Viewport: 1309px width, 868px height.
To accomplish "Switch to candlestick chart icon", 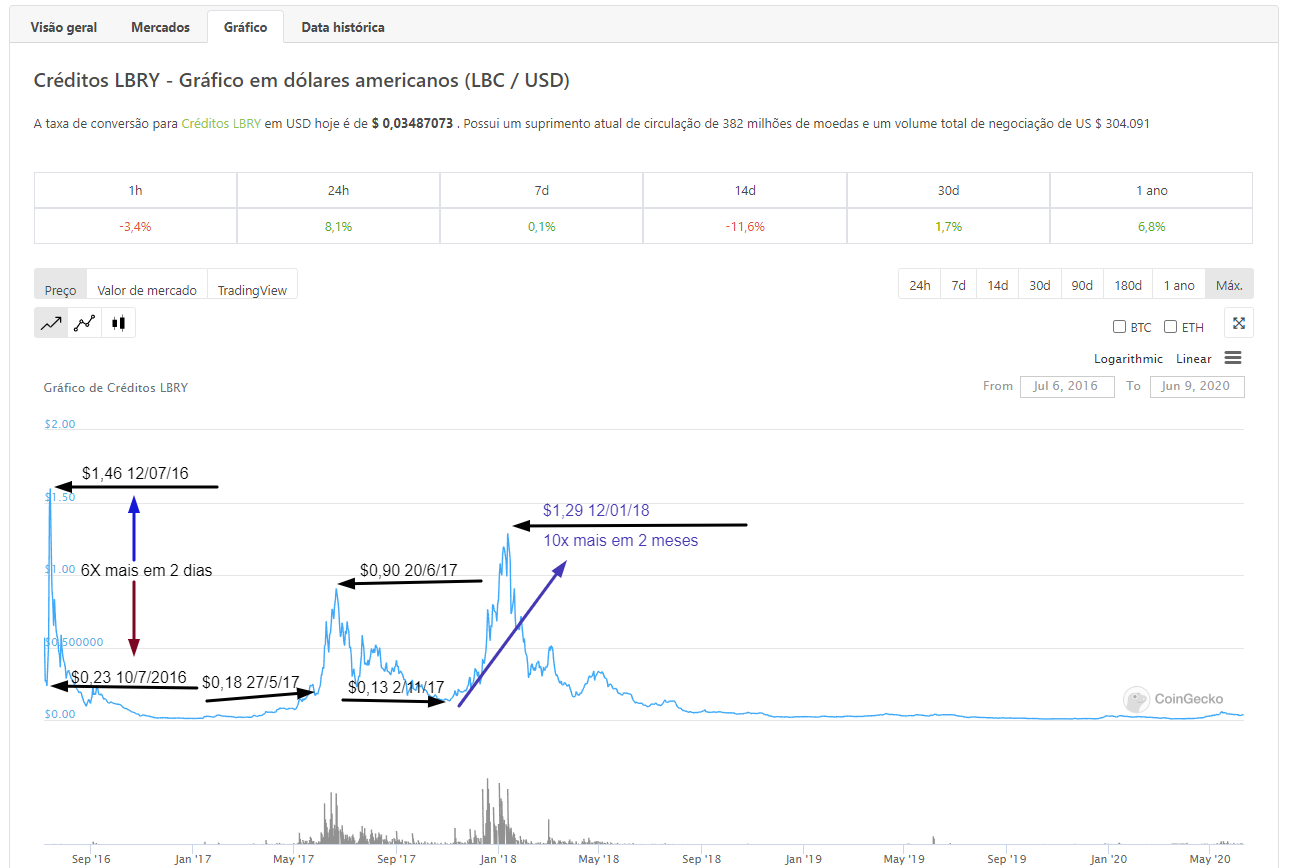I will (x=118, y=323).
